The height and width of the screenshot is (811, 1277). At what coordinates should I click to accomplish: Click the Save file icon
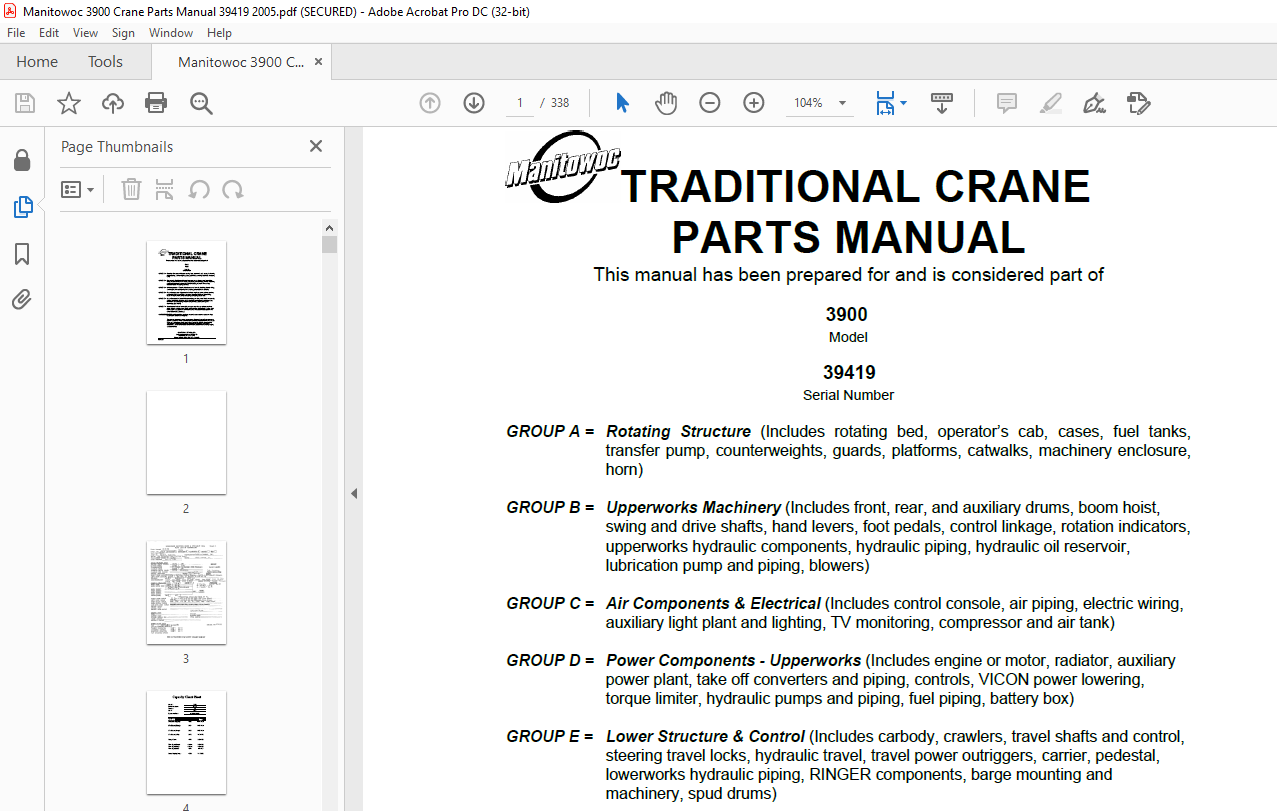25,103
